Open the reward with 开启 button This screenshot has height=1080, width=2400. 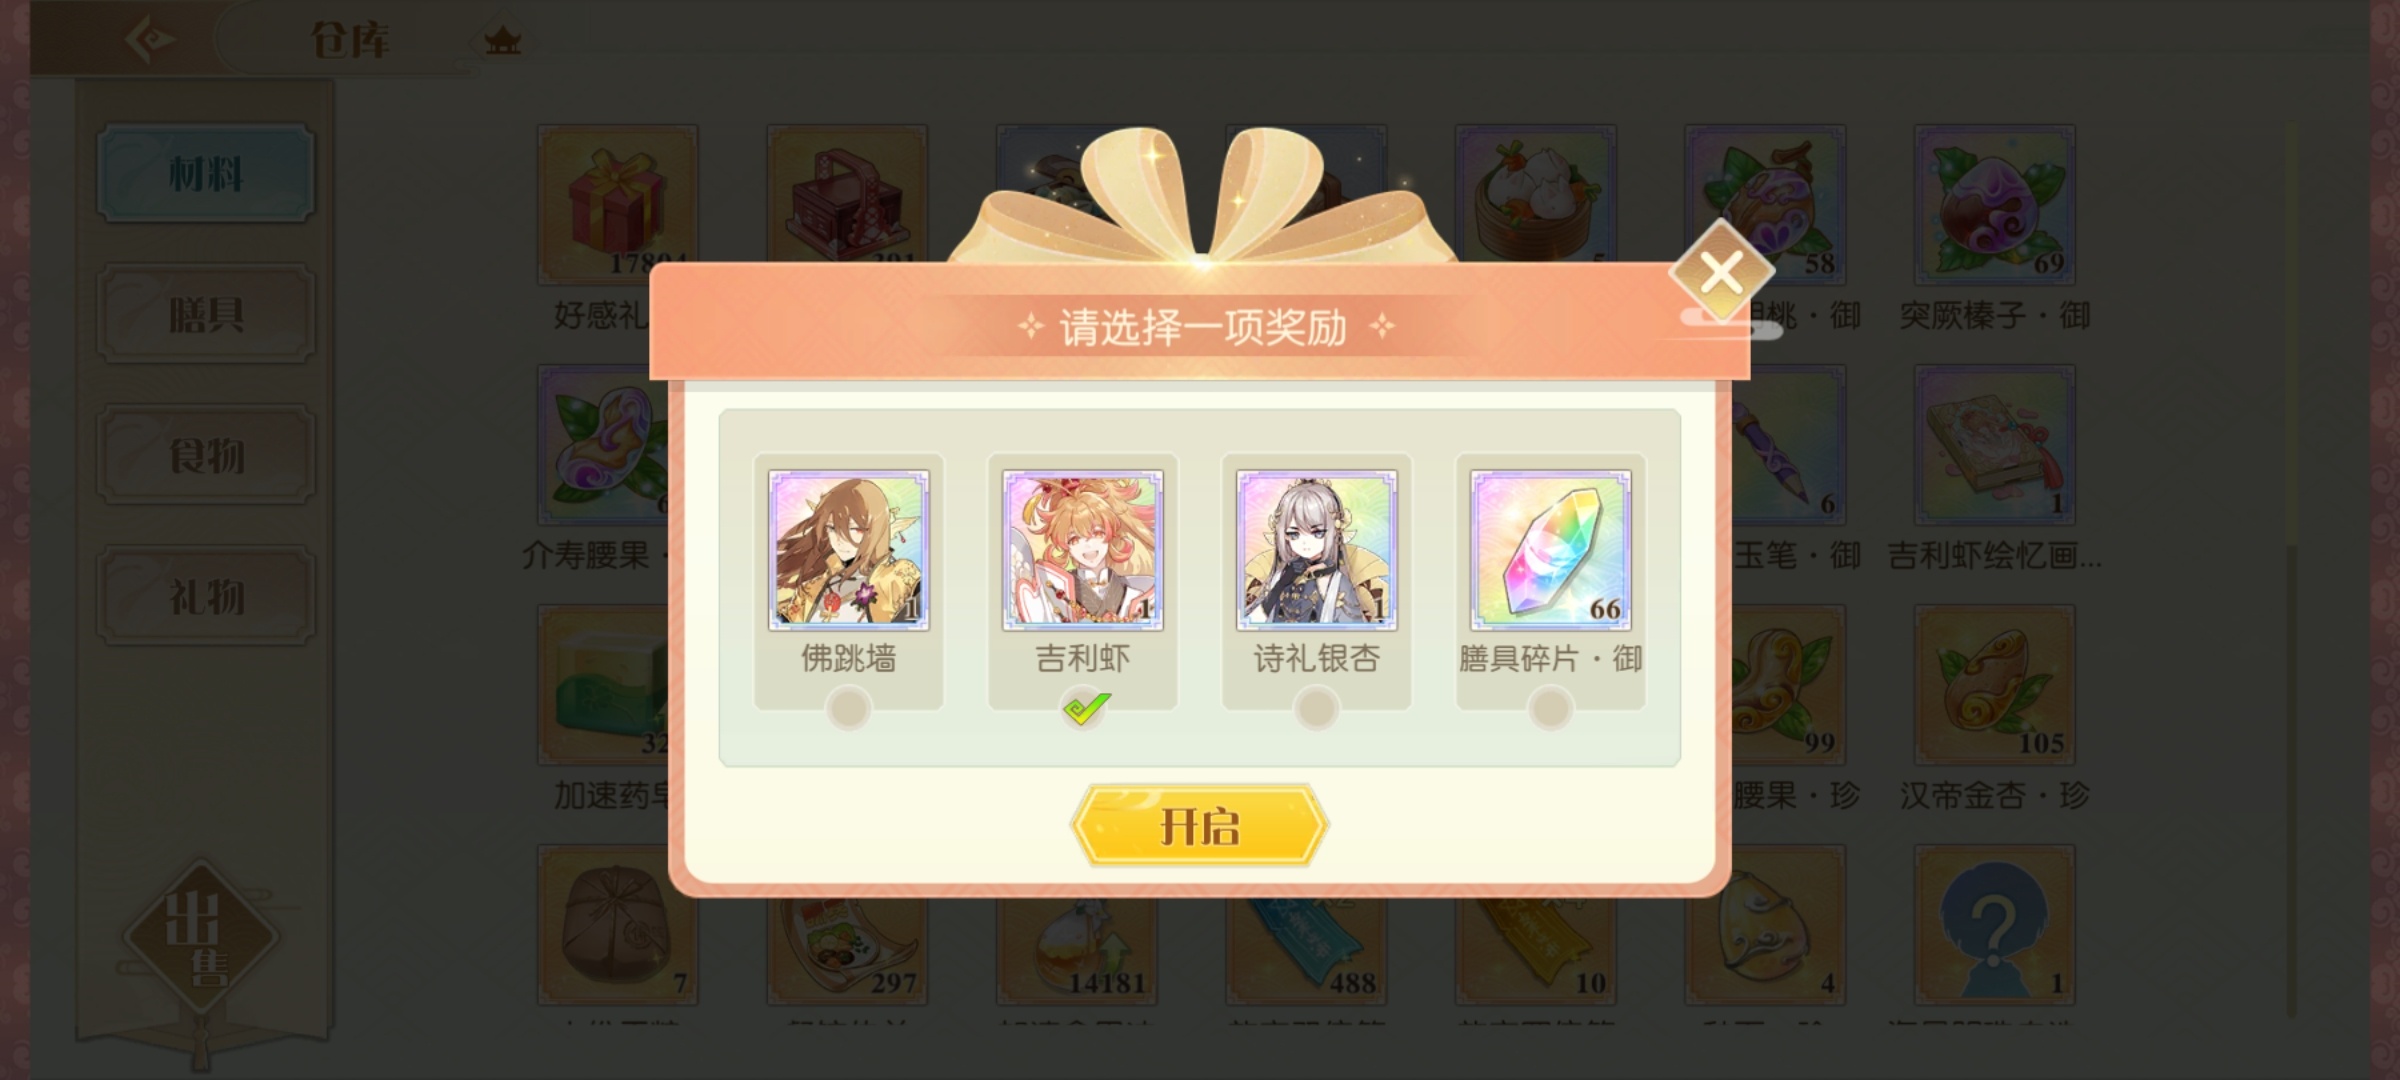1199,826
